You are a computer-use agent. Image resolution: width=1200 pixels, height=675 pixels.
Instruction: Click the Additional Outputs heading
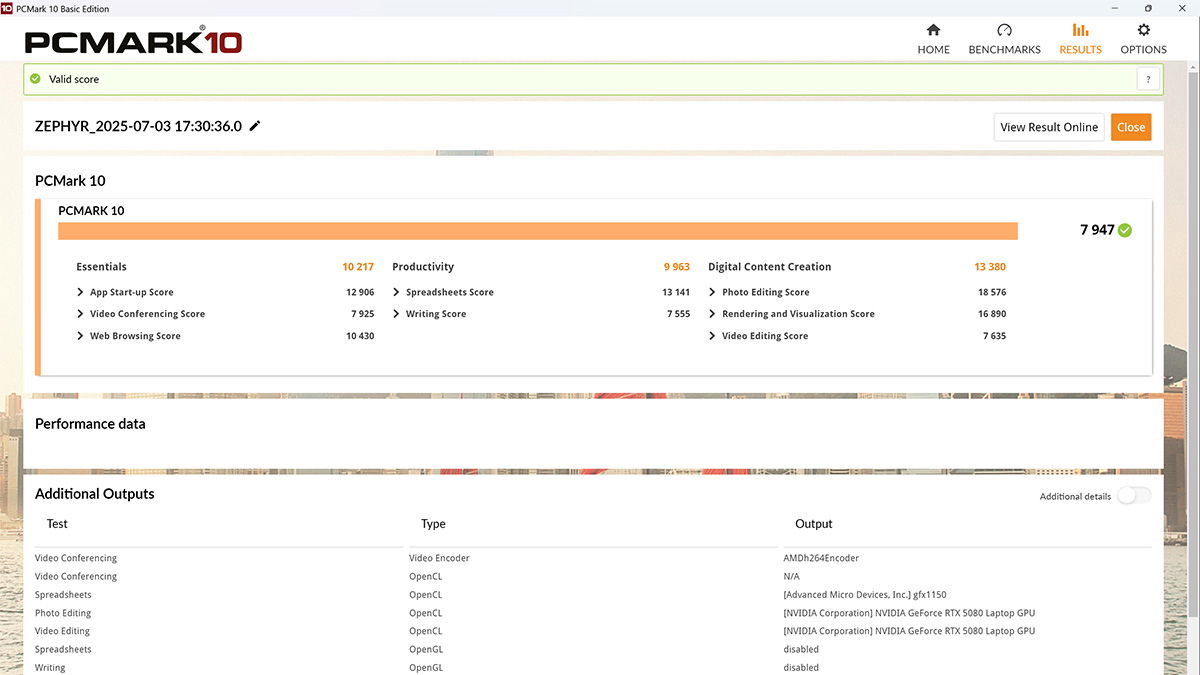tap(95, 494)
